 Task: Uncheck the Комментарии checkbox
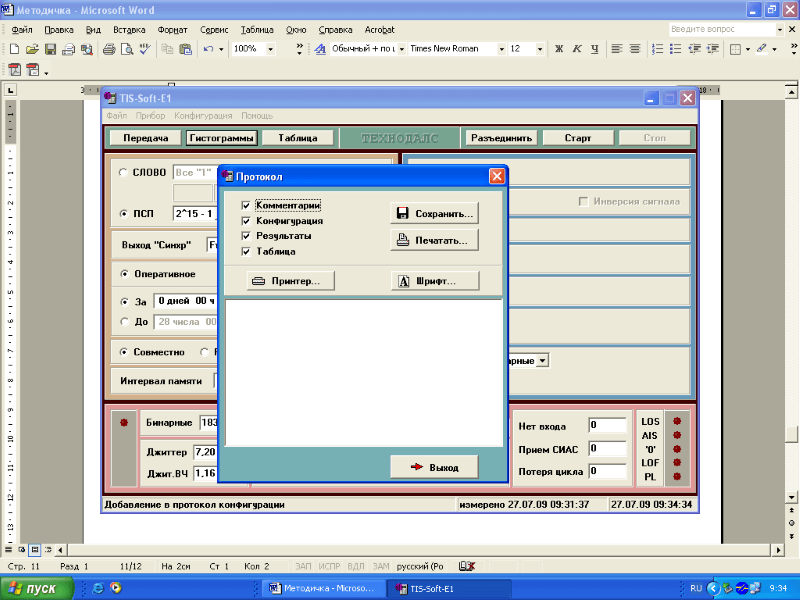coord(246,206)
